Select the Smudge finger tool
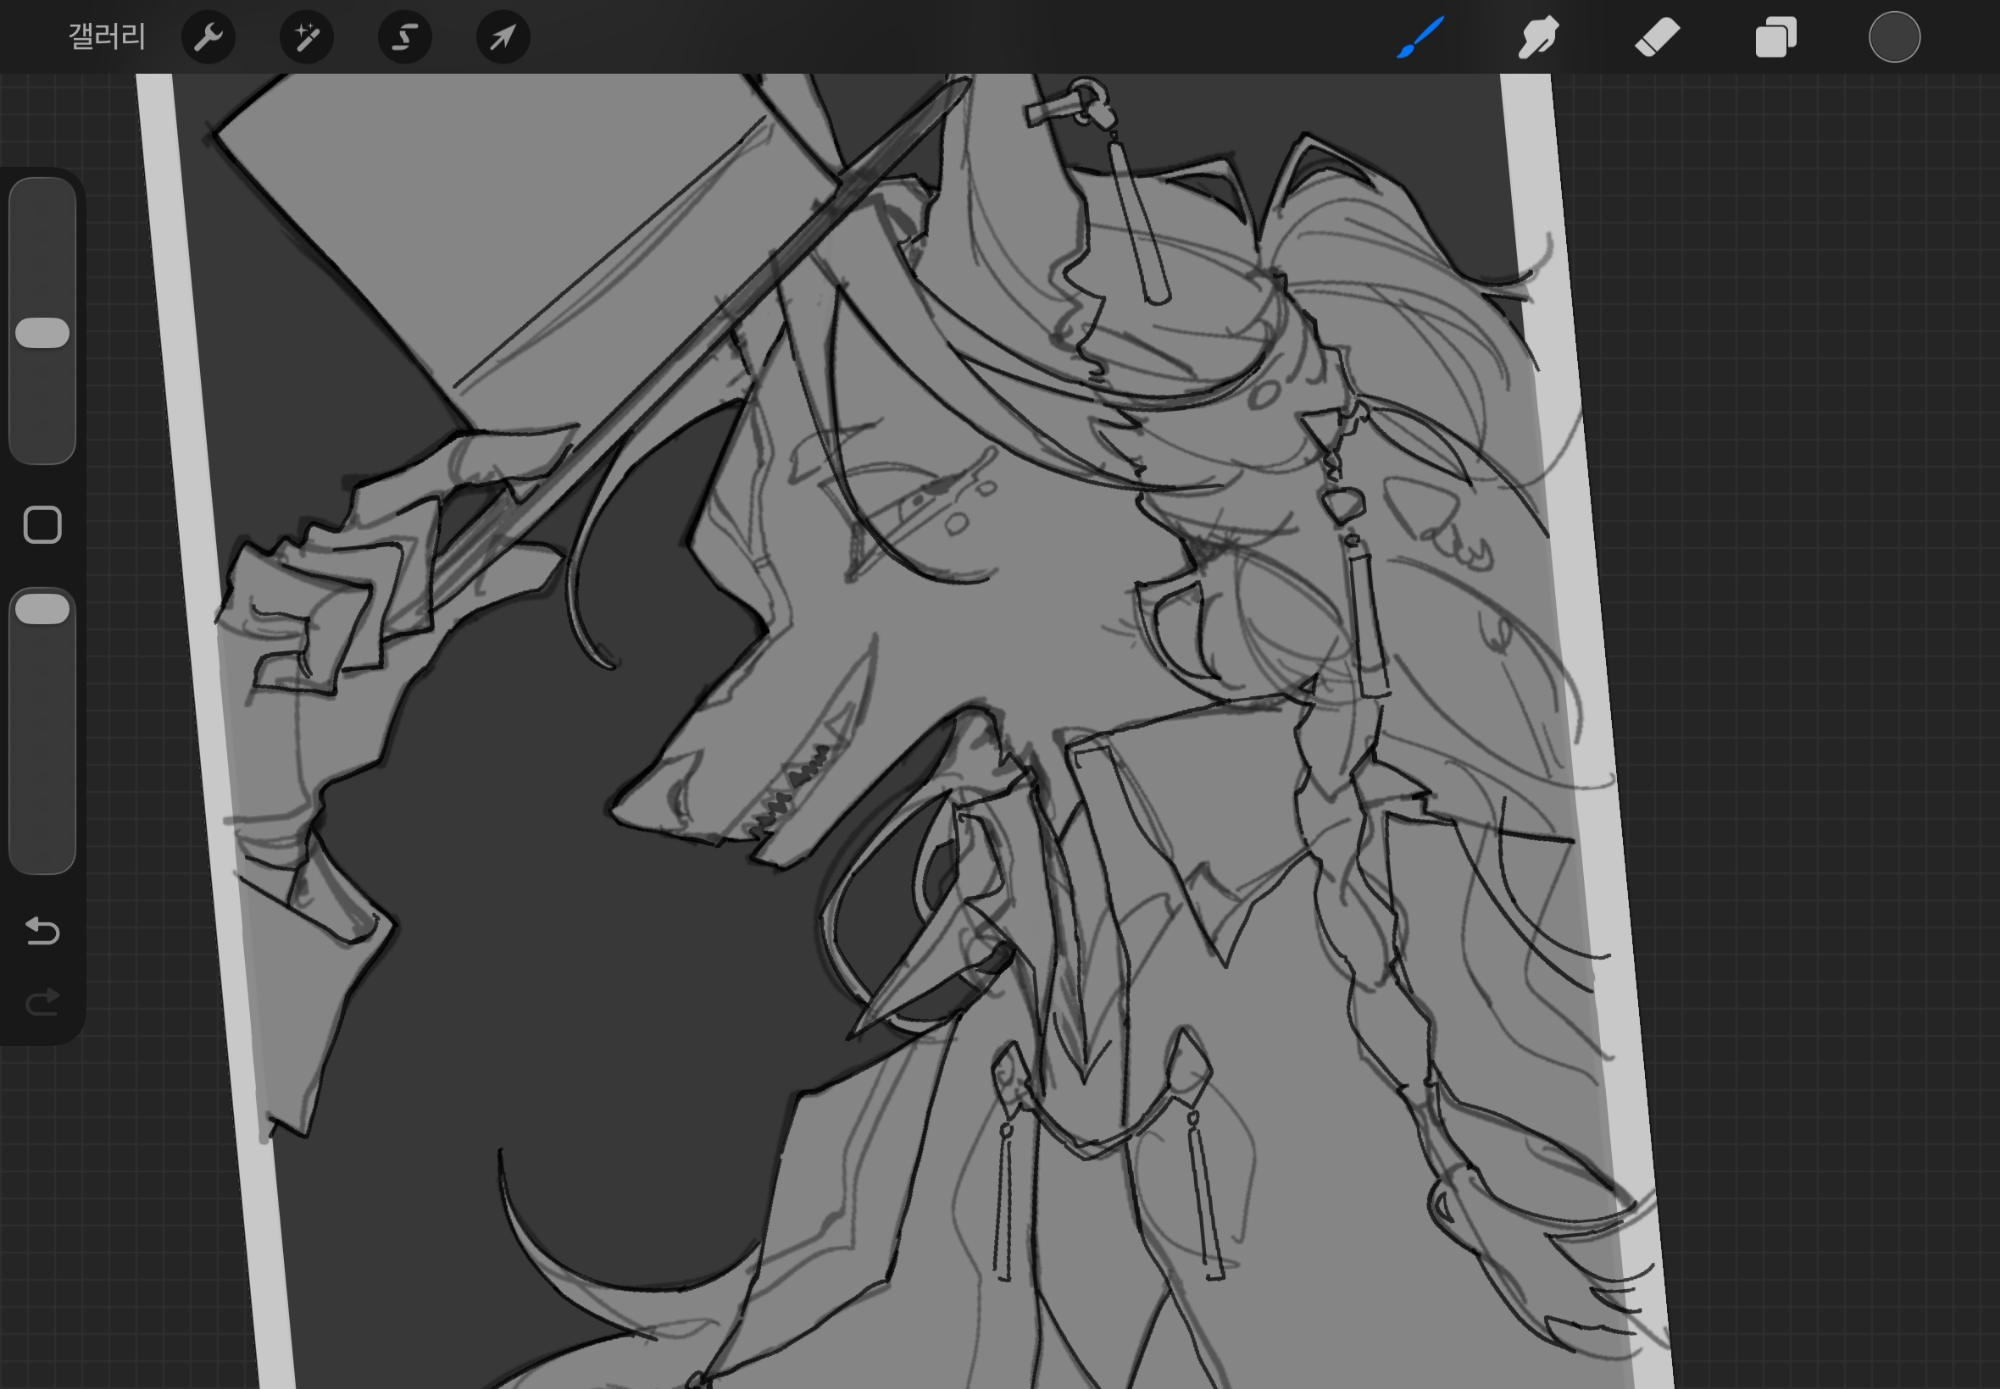The height and width of the screenshot is (1389, 2000). pyautogui.click(x=1538, y=38)
